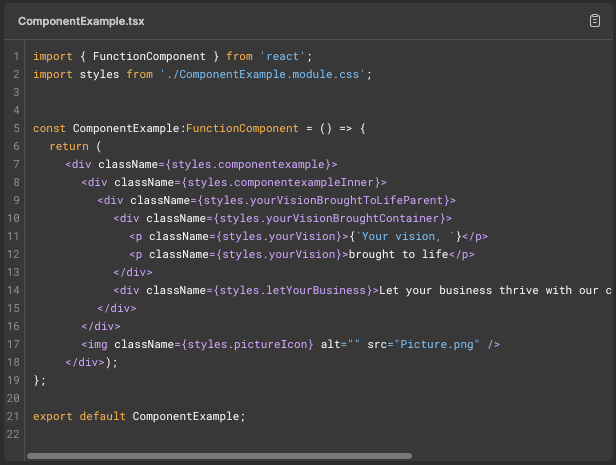Click the 'react' string on line 1

[282, 56]
